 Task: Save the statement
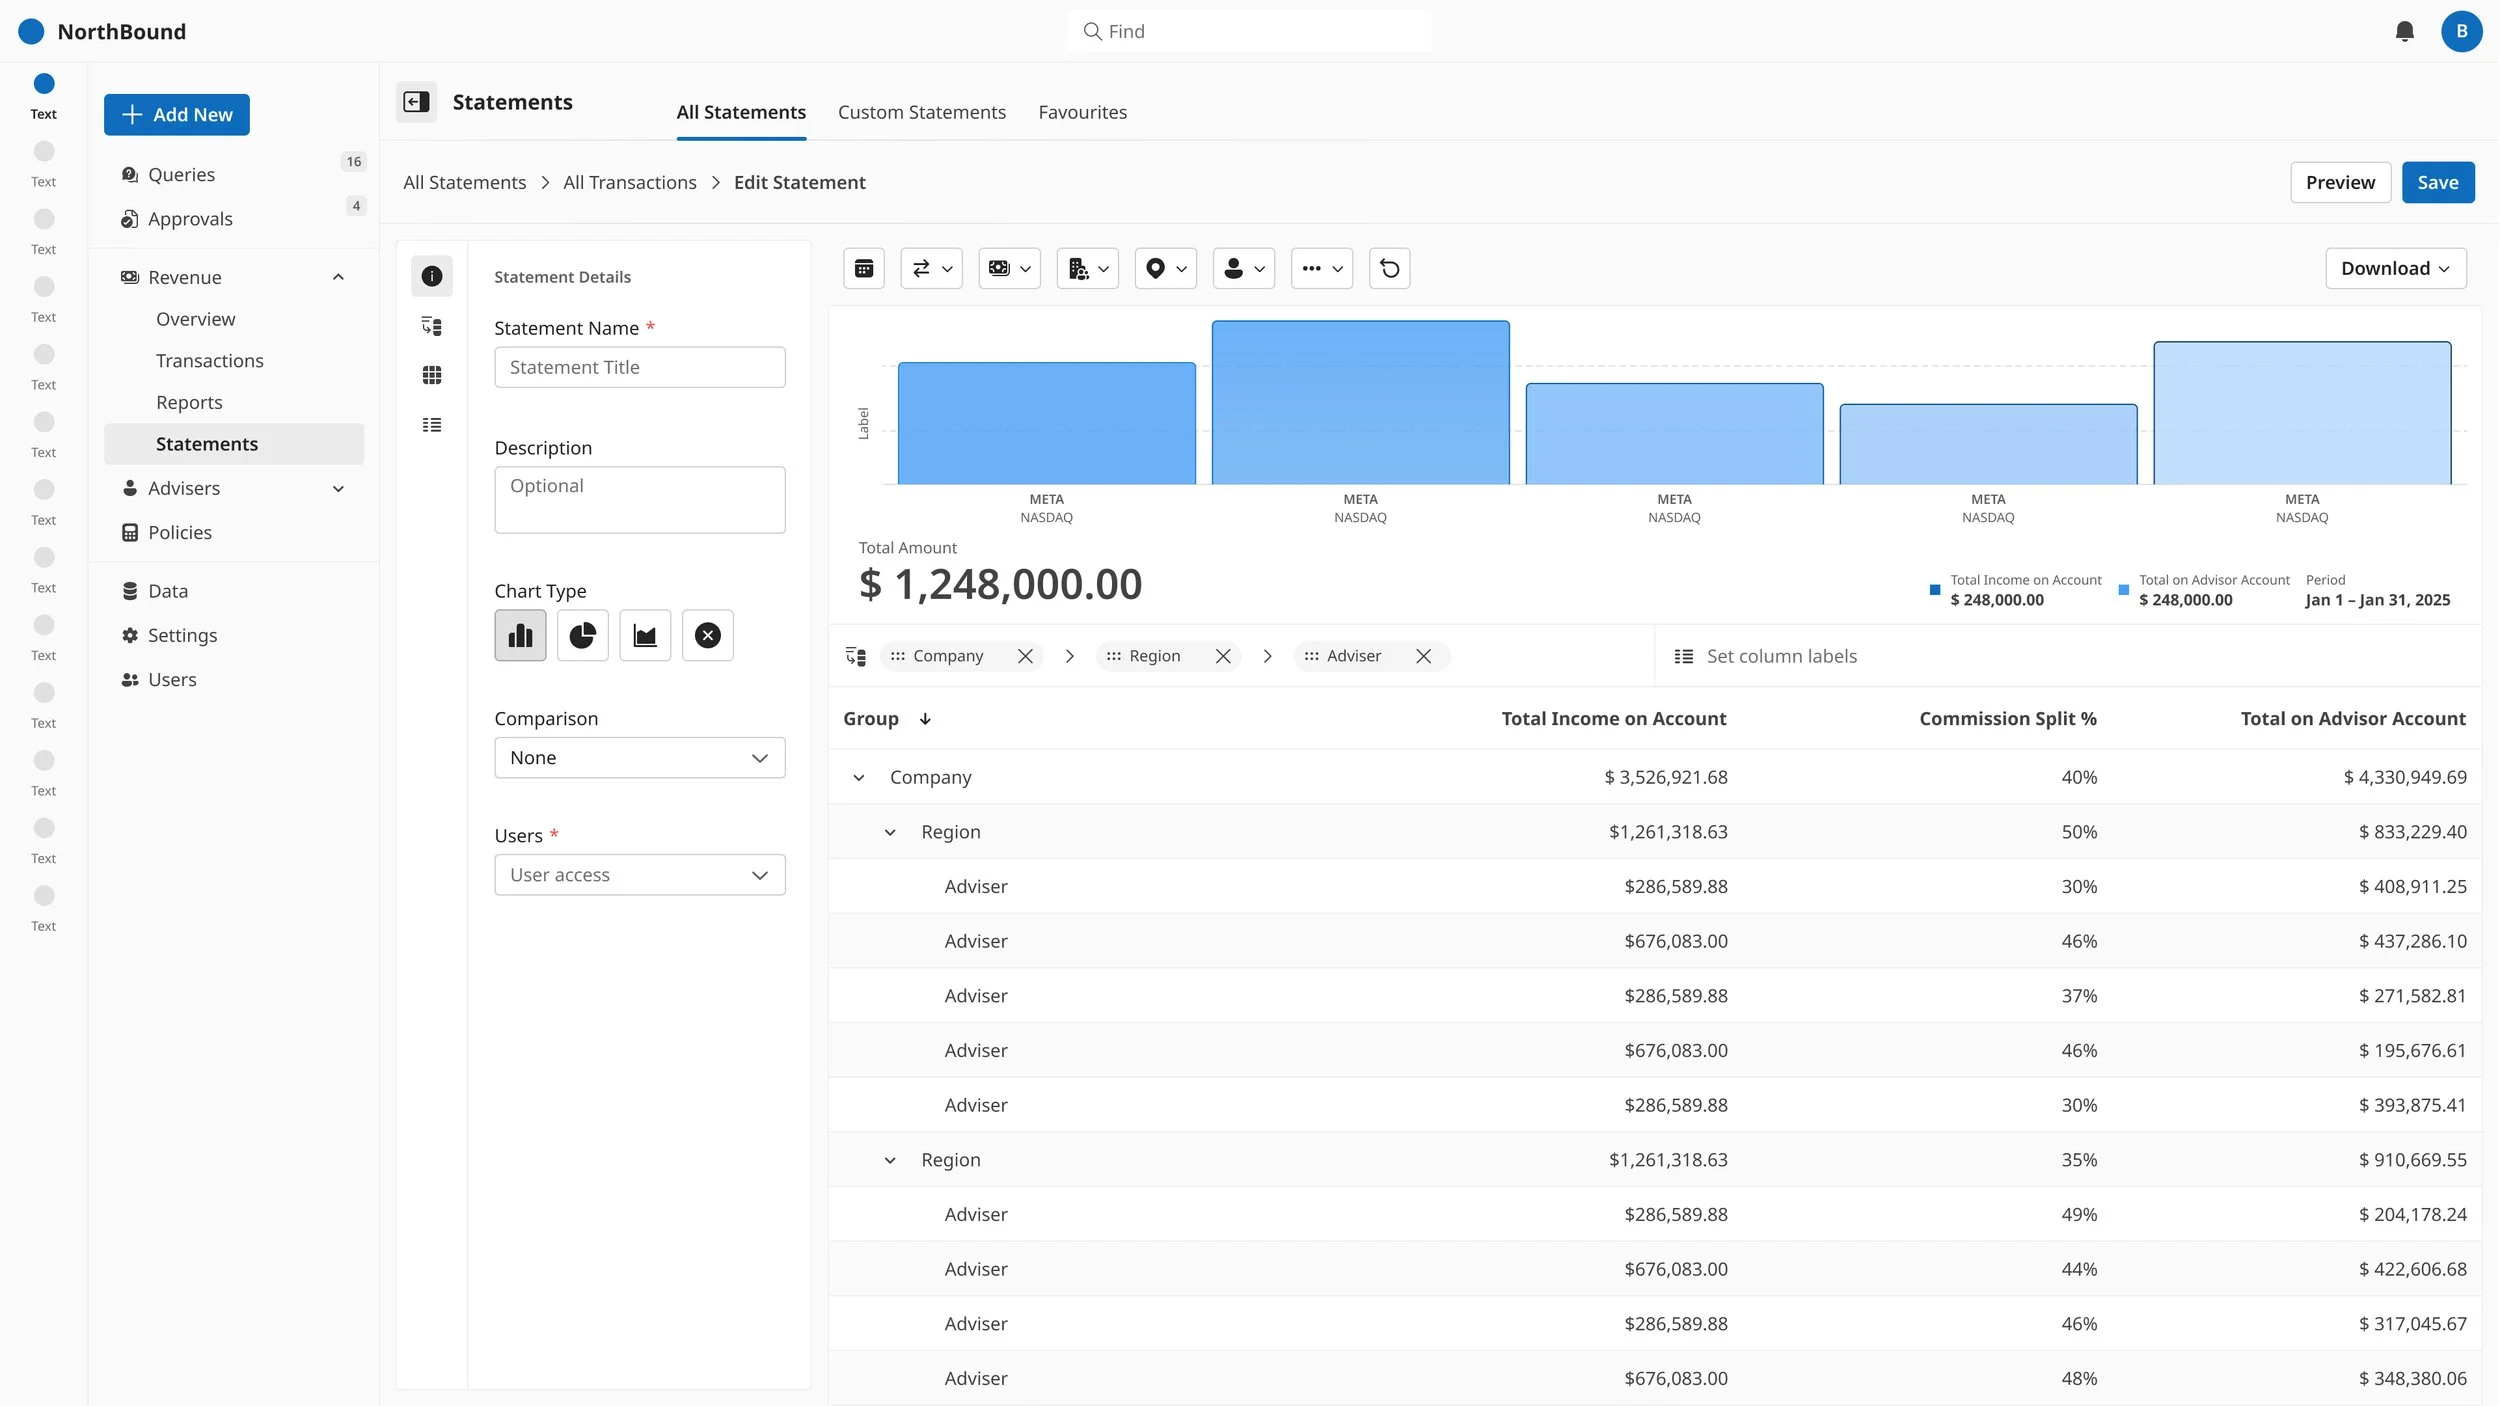(x=2437, y=182)
